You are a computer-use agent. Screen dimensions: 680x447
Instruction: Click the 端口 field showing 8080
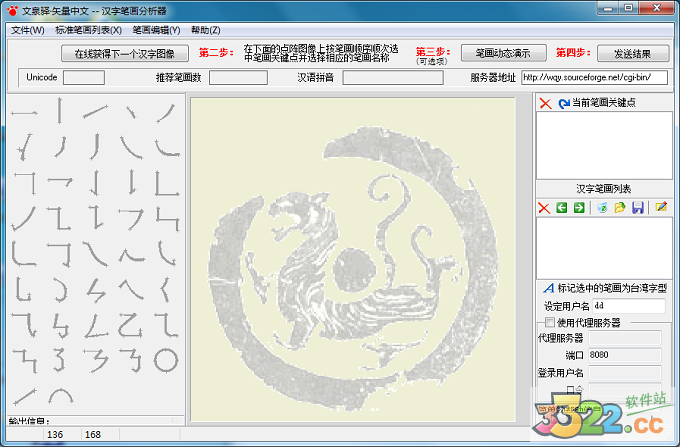pyautogui.click(x=625, y=355)
